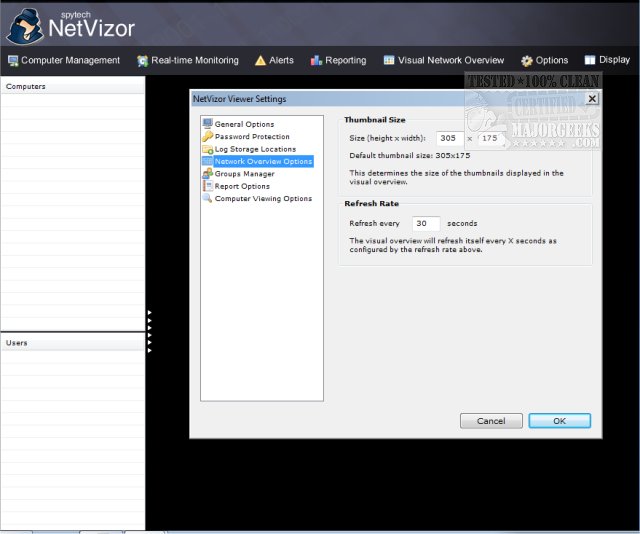Open the Reporting menu
This screenshot has width=640, height=534.
tap(338, 60)
